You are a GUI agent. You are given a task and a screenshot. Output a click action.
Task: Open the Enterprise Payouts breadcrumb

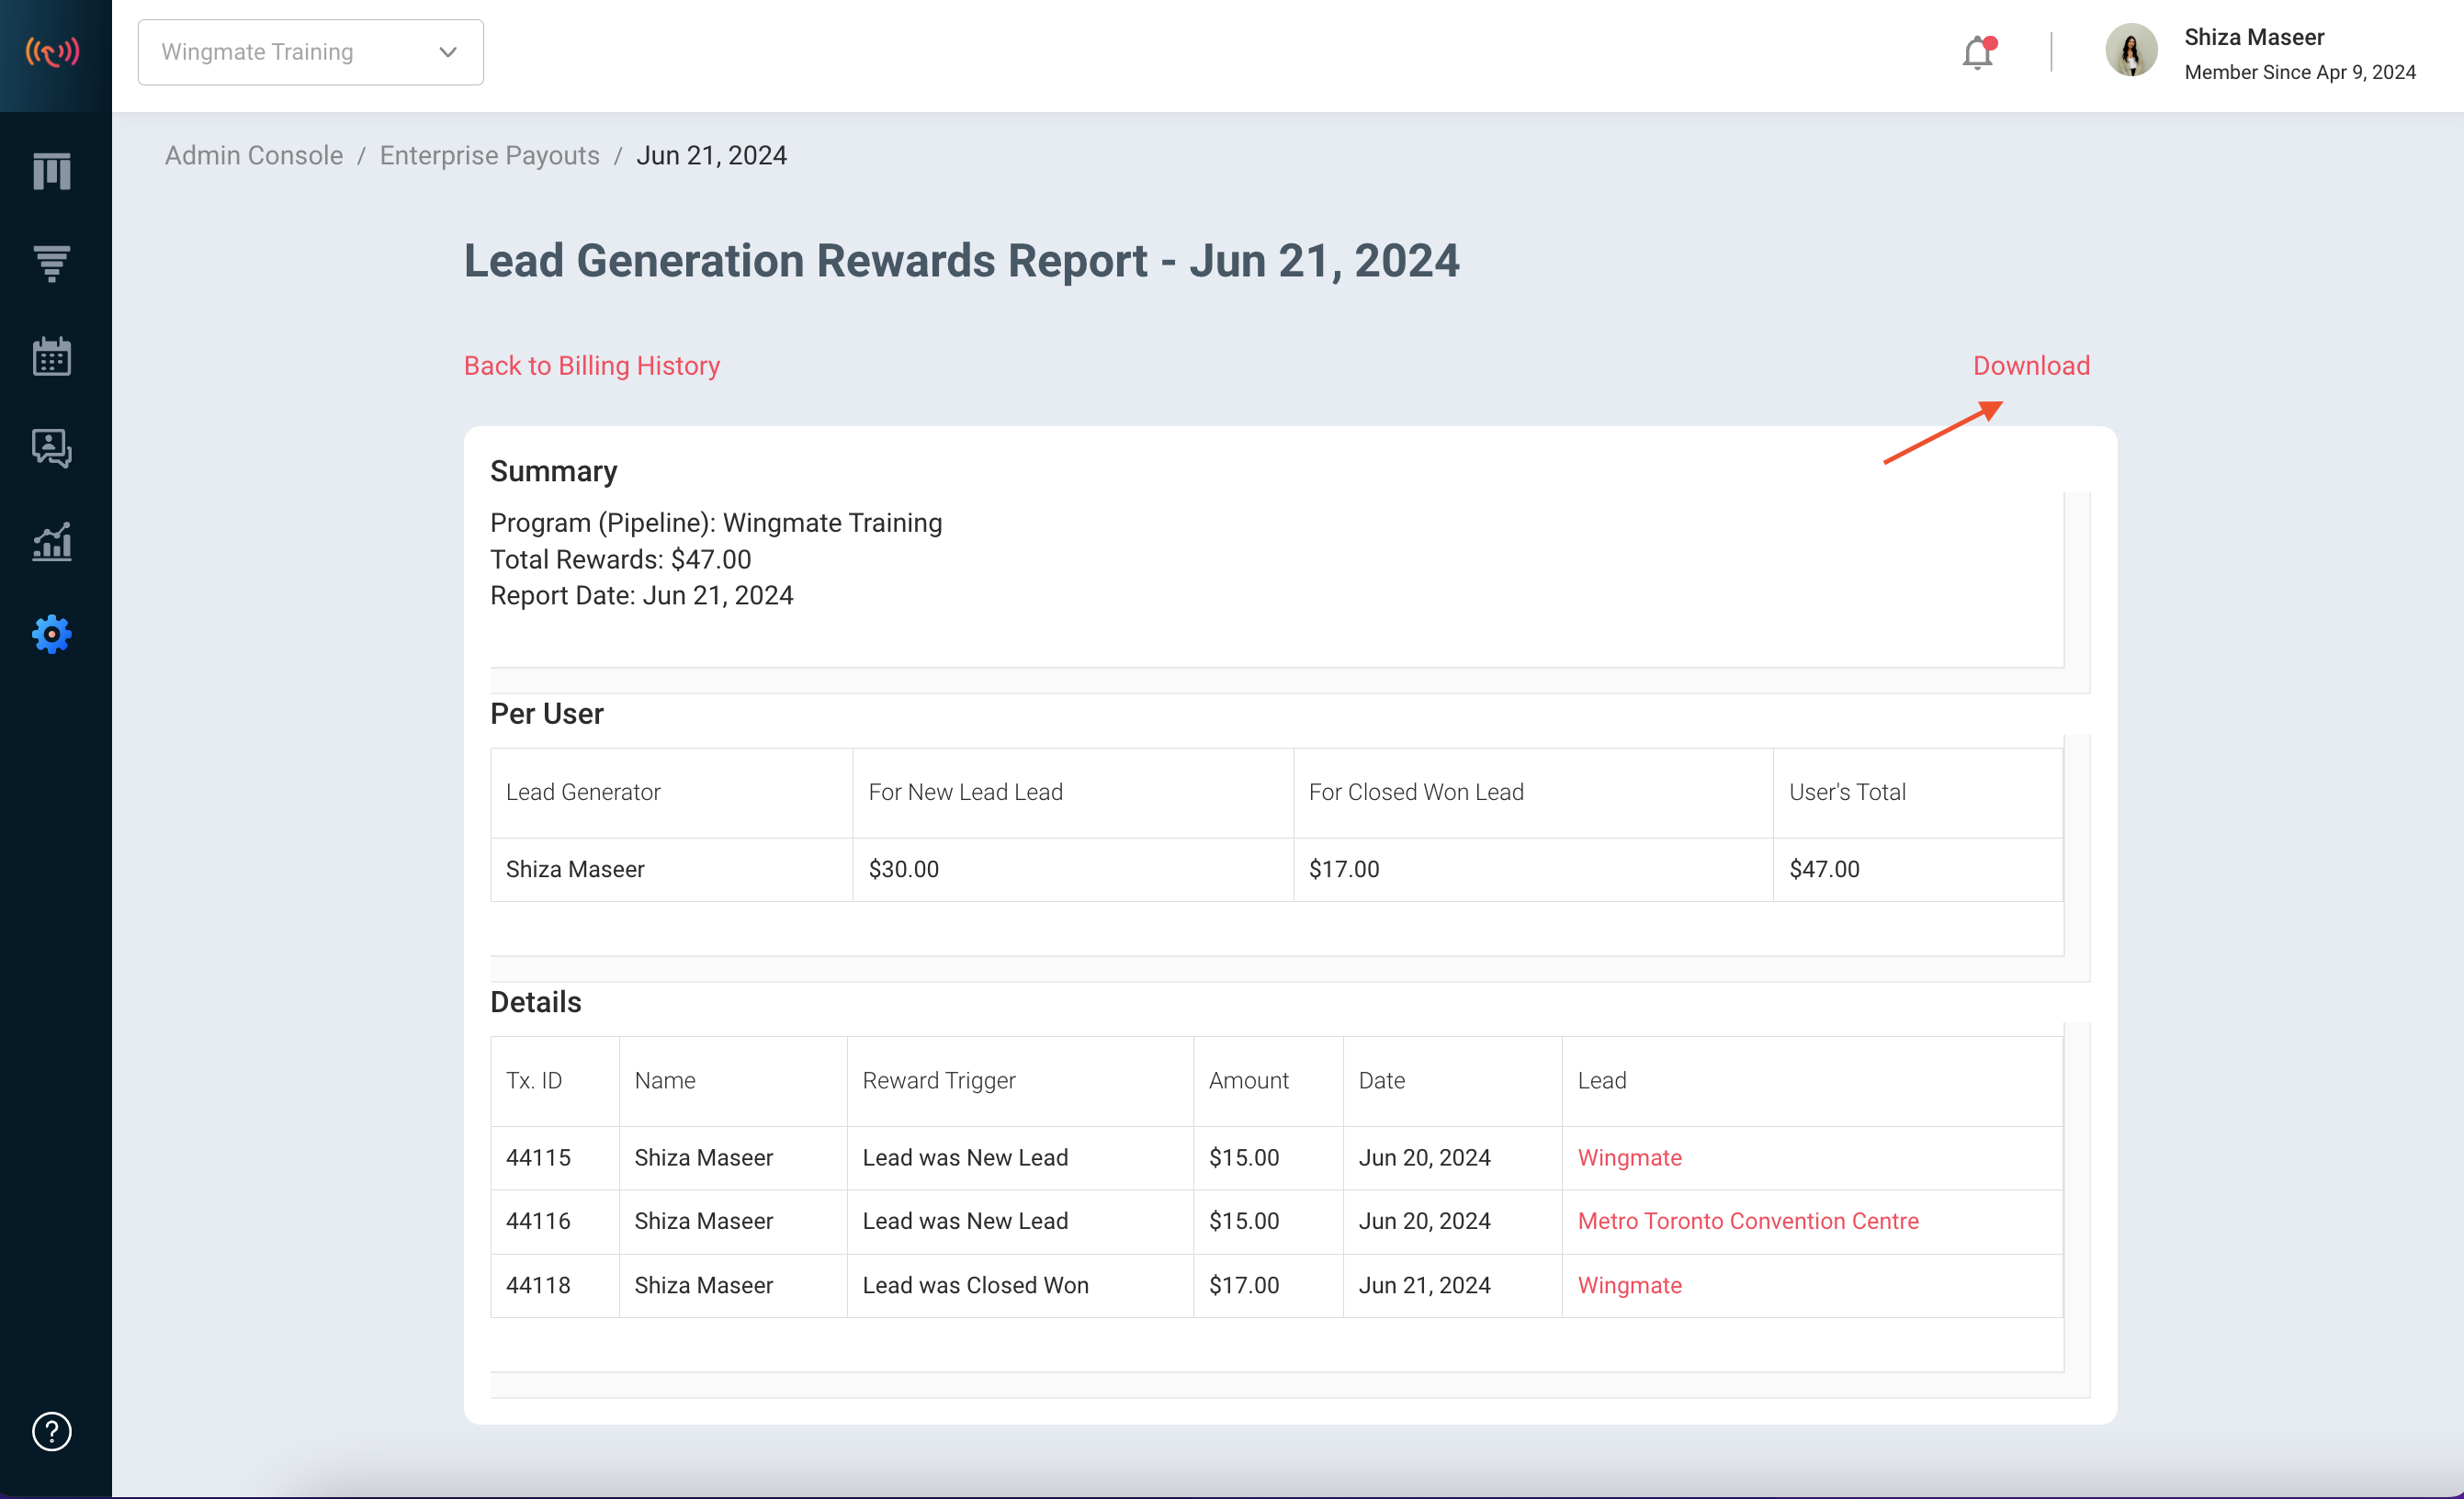(x=489, y=155)
